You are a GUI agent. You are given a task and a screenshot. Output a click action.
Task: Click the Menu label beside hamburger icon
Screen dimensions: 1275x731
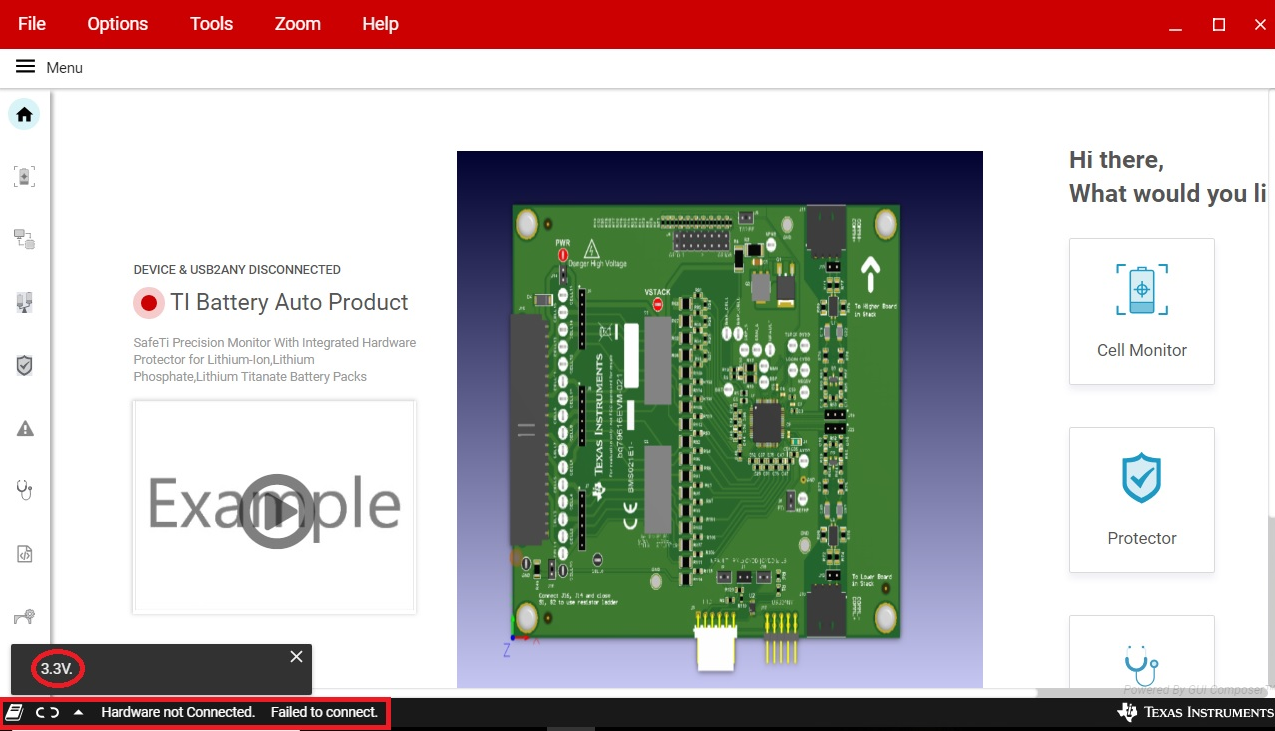click(64, 68)
